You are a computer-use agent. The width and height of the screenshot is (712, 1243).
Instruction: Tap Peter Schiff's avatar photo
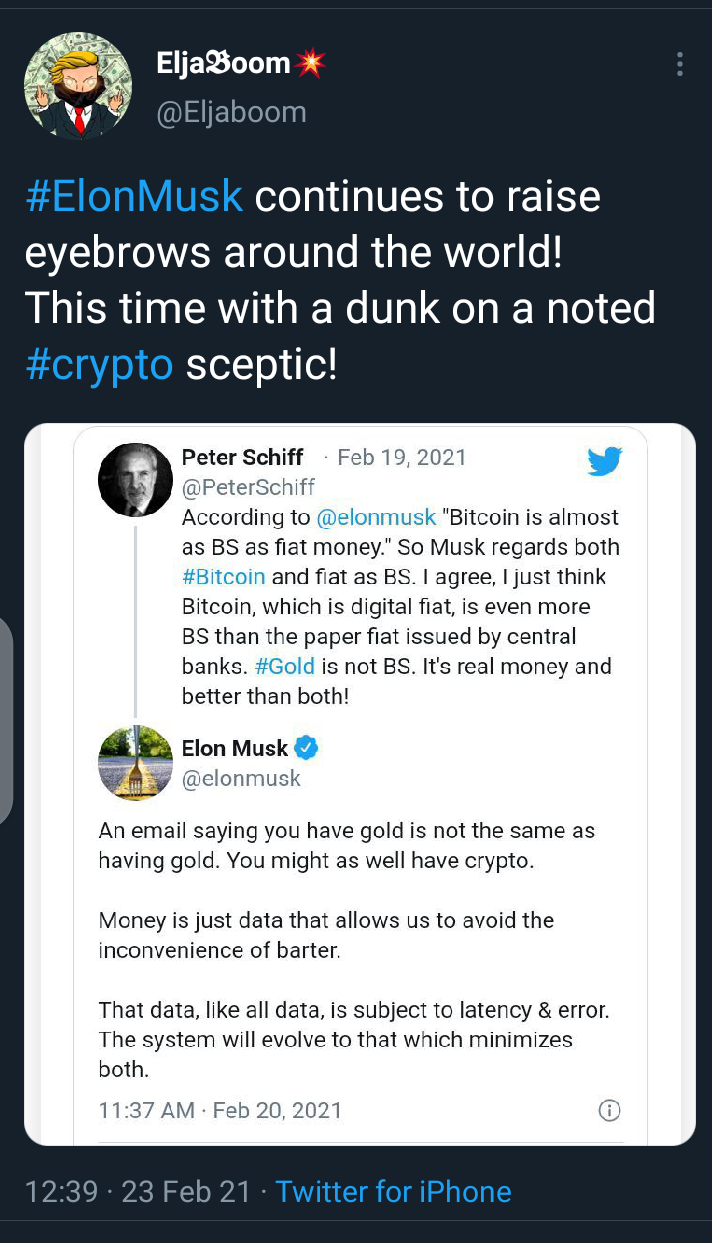coord(135,479)
